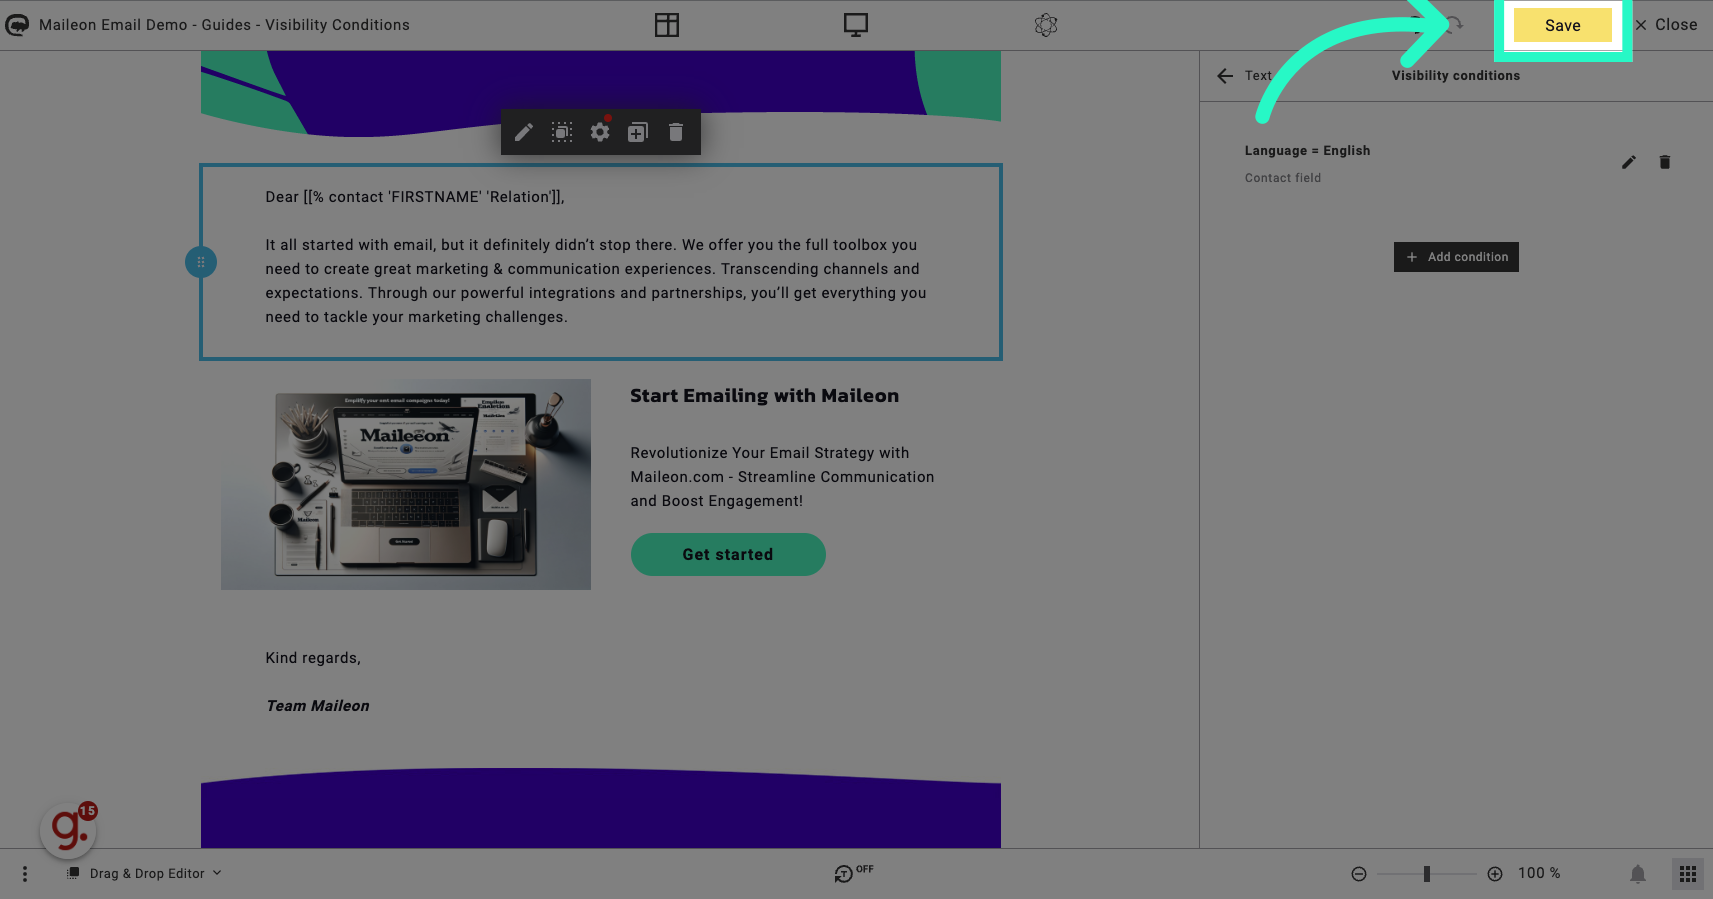
Task: Click select-parent icon in block toolbar
Action: pyautogui.click(x=562, y=132)
